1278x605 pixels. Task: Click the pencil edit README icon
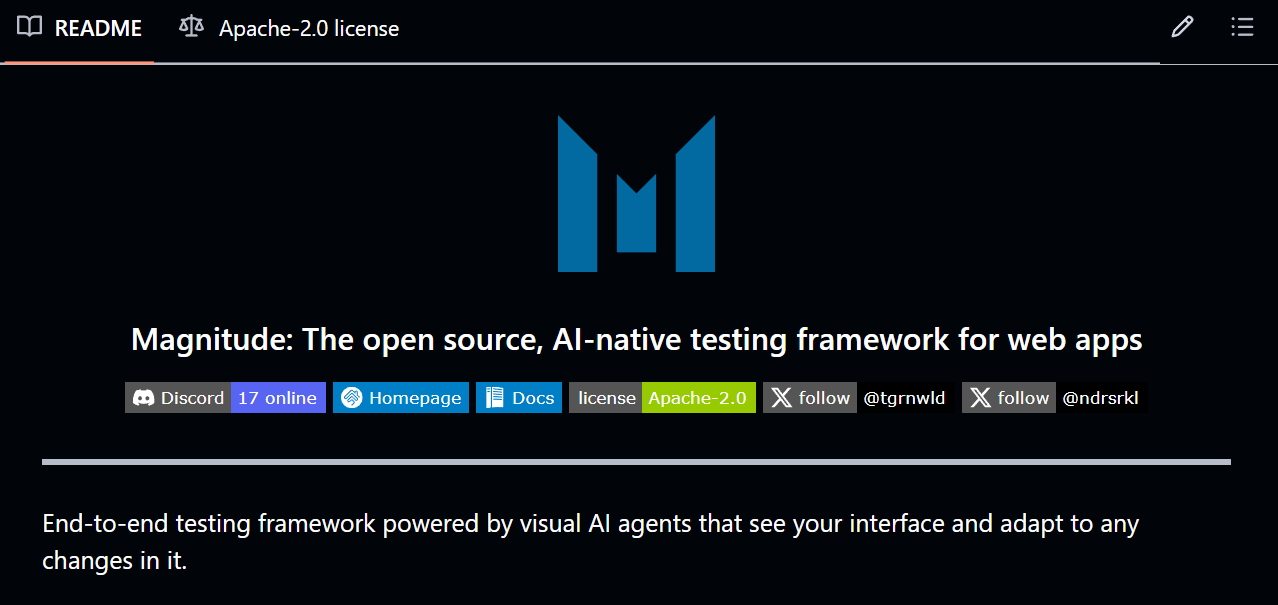[x=1182, y=28]
